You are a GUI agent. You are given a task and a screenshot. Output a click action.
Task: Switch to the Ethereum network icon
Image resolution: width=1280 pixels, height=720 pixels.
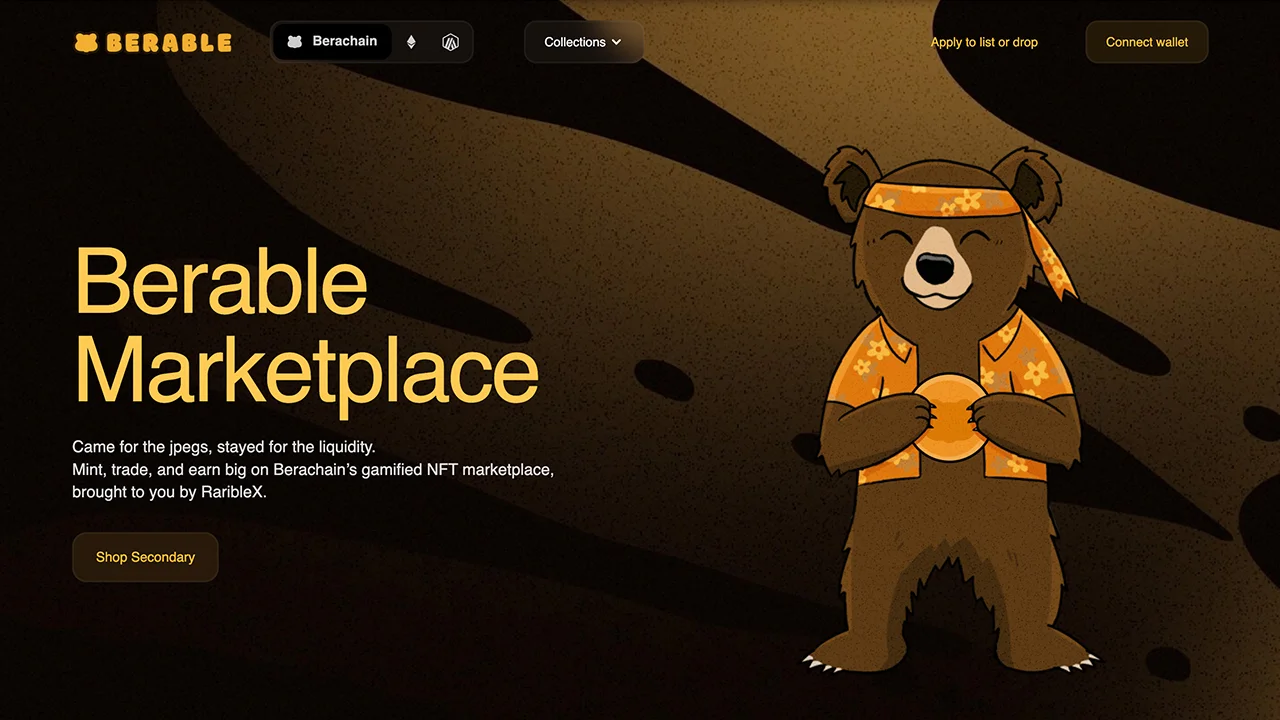[411, 42]
